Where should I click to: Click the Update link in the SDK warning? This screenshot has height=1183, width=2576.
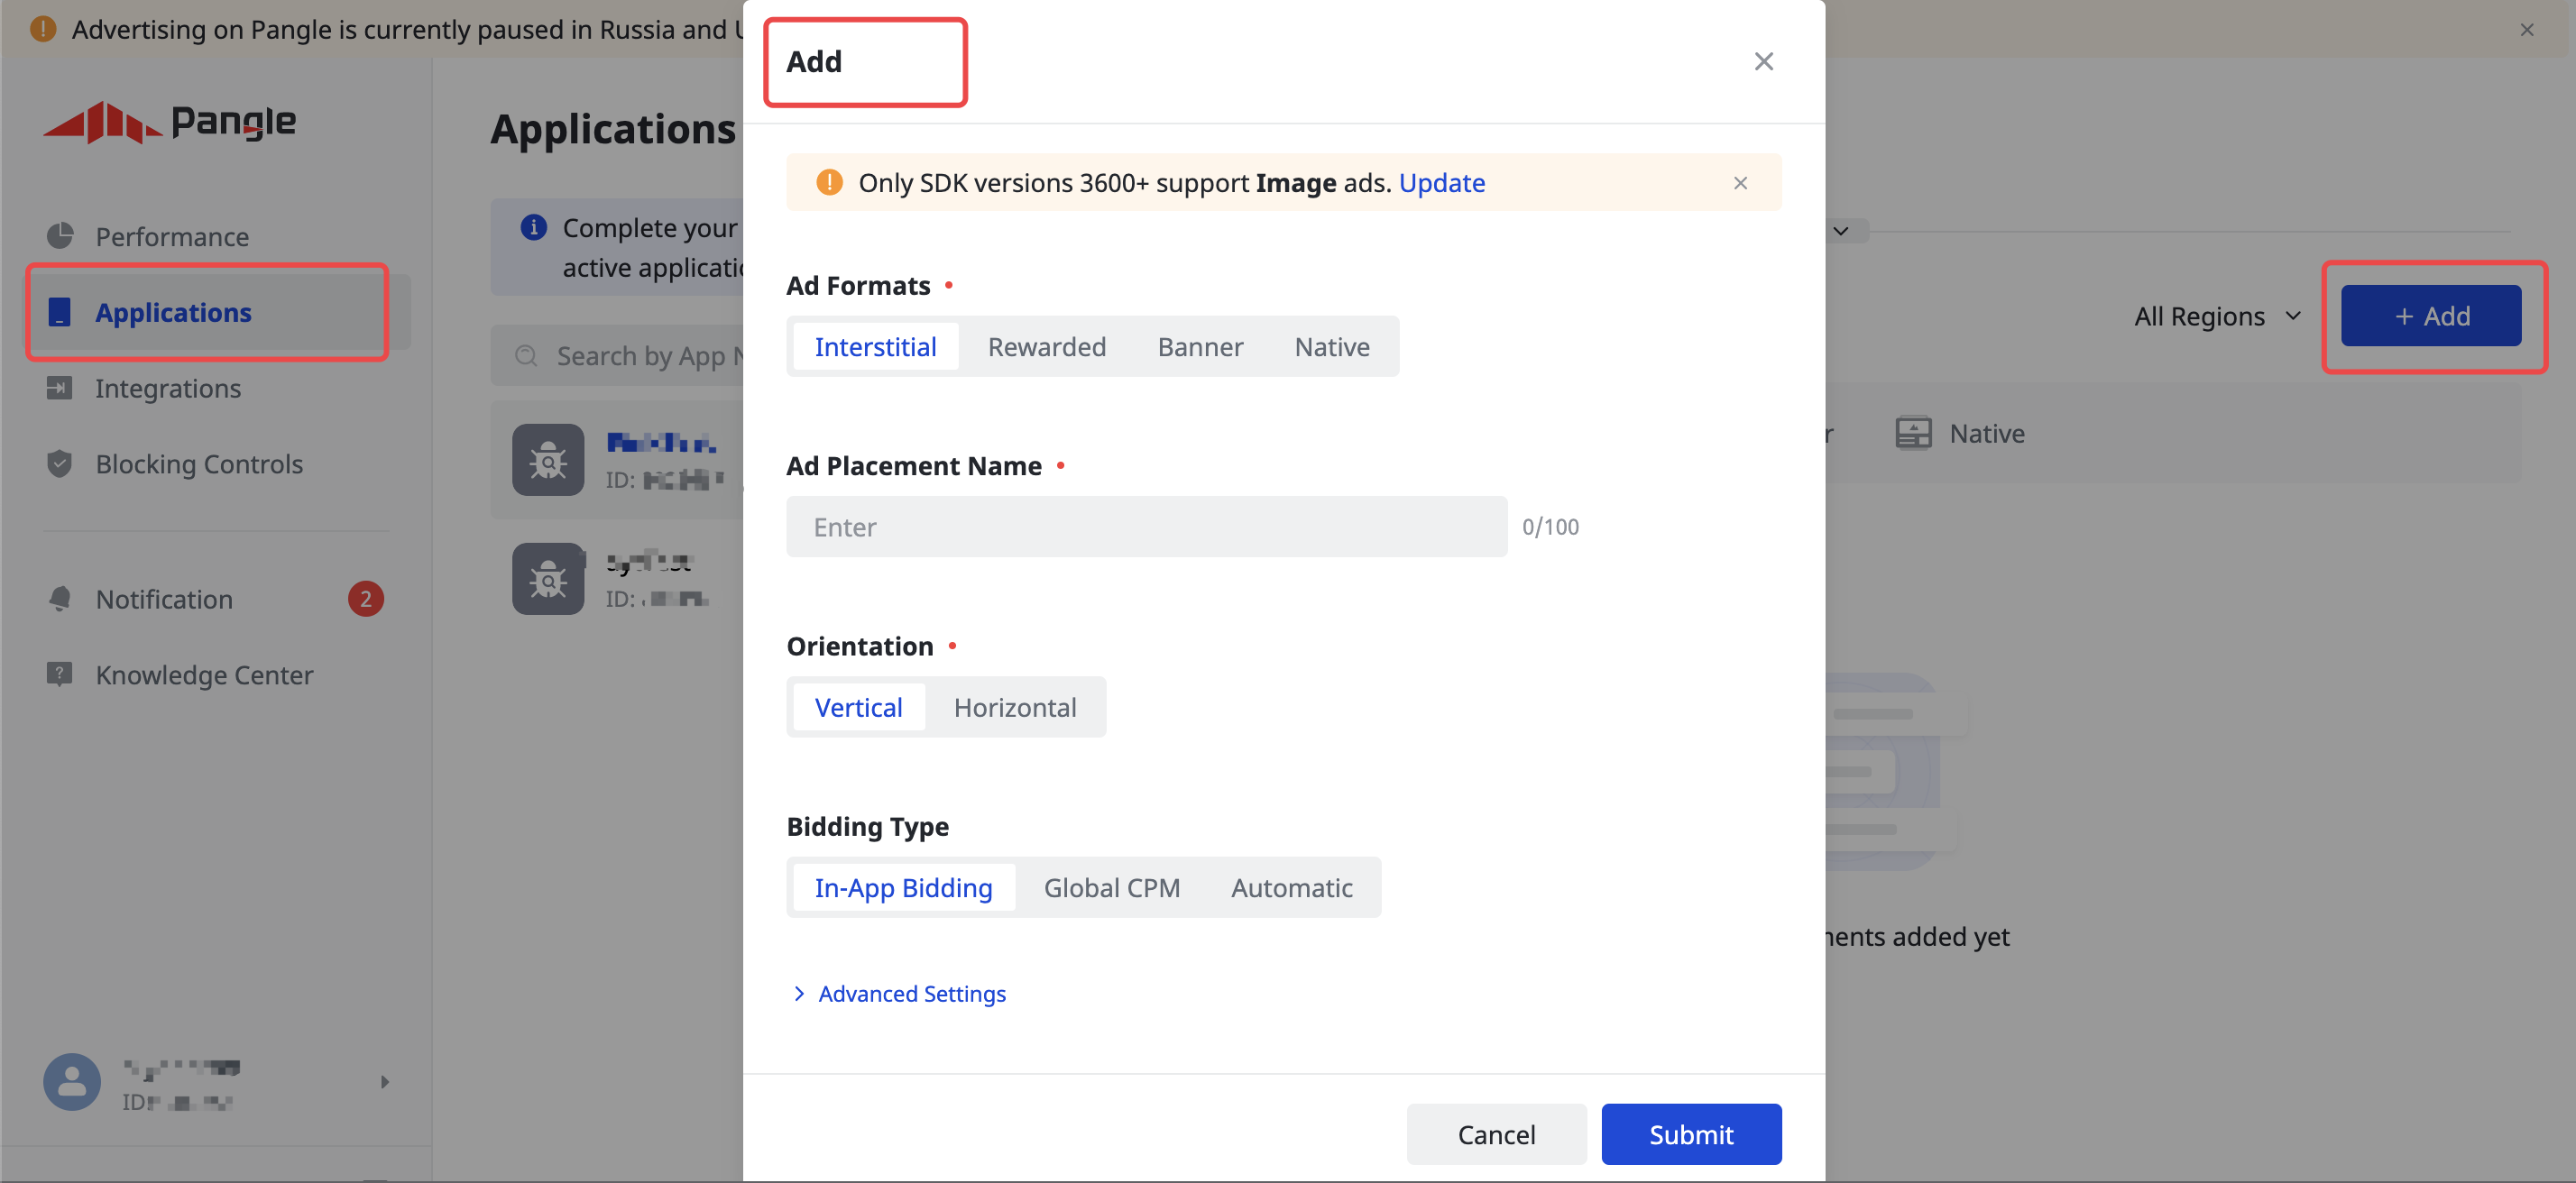(x=1442, y=182)
